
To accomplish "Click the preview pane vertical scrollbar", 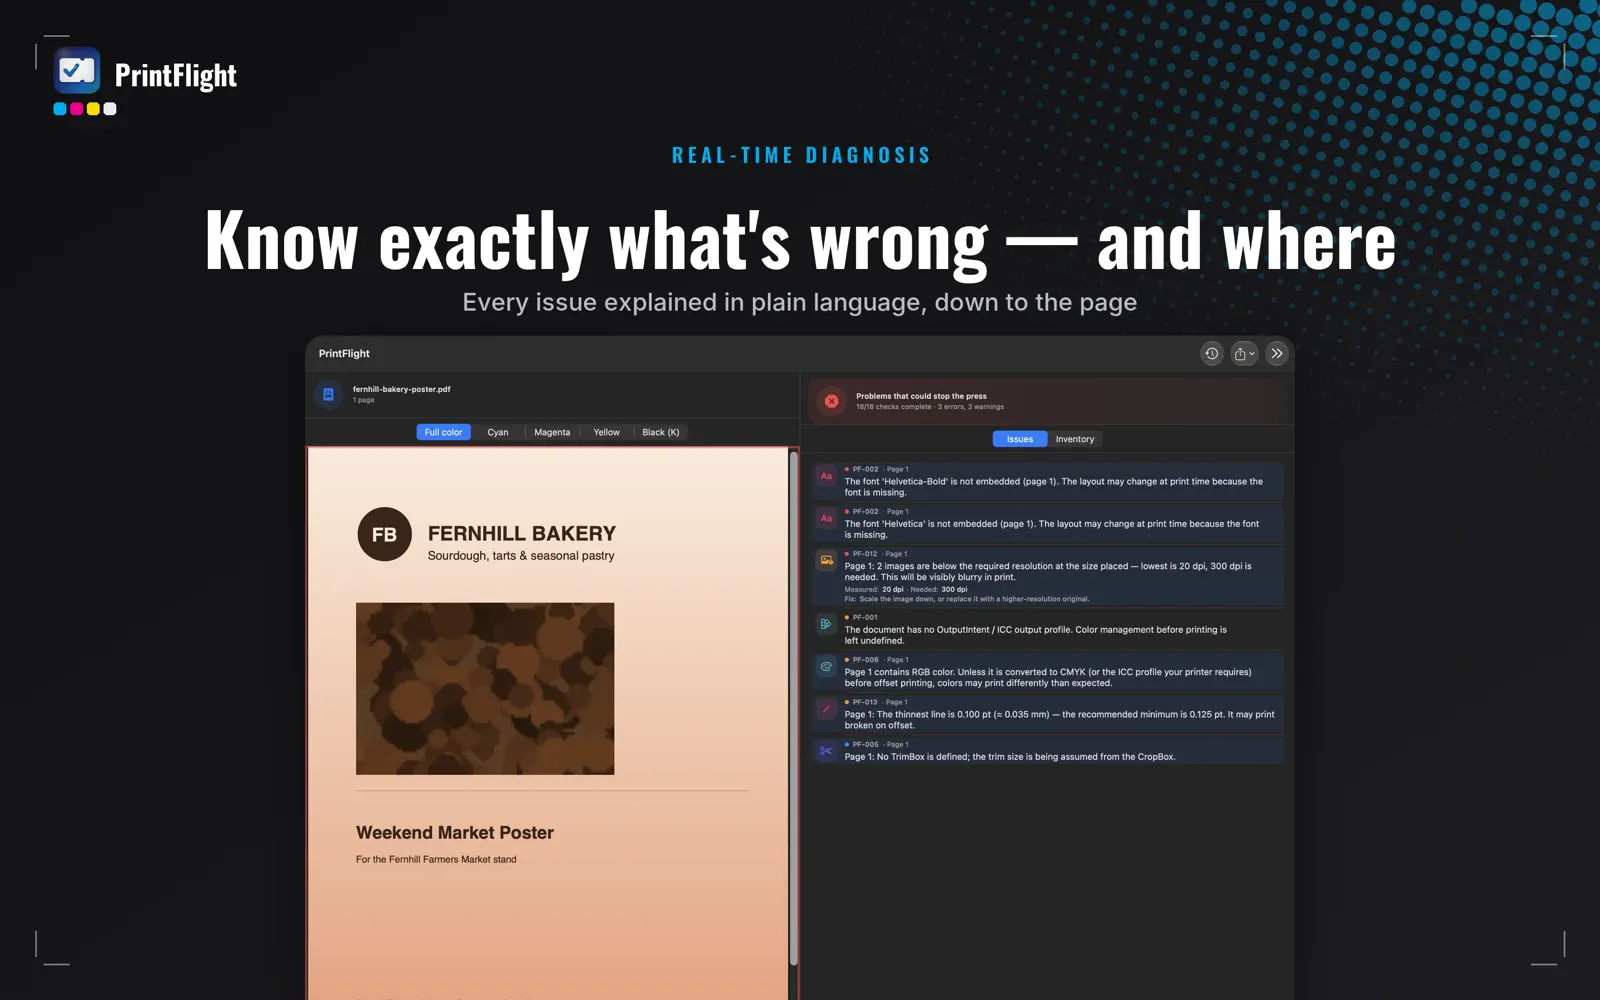I will point(794,708).
